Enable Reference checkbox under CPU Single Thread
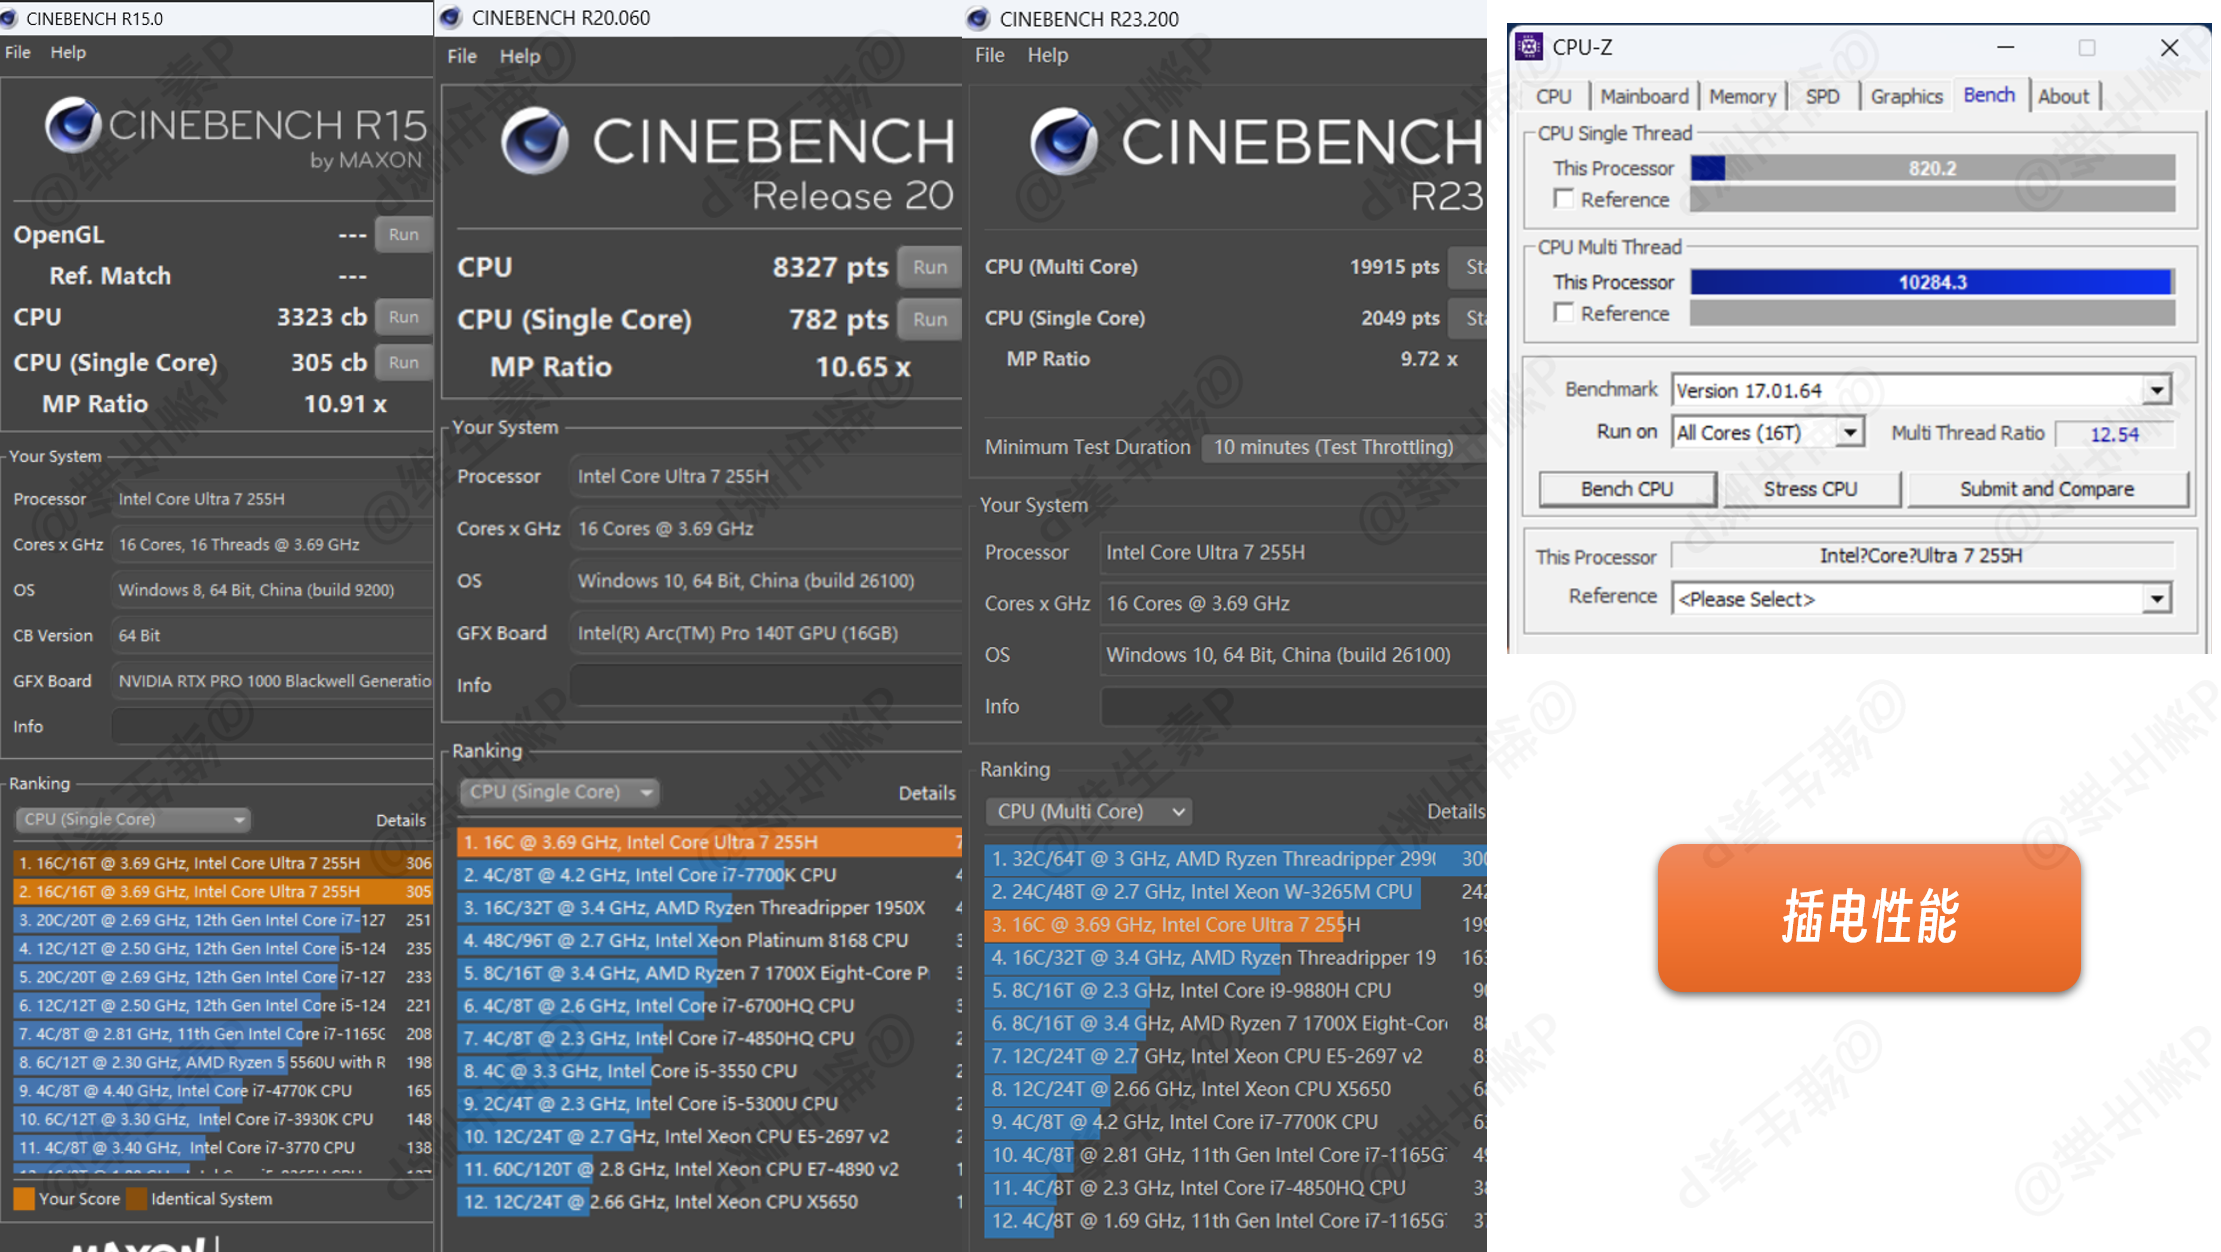The width and height of the screenshot is (2221, 1252). click(1564, 199)
